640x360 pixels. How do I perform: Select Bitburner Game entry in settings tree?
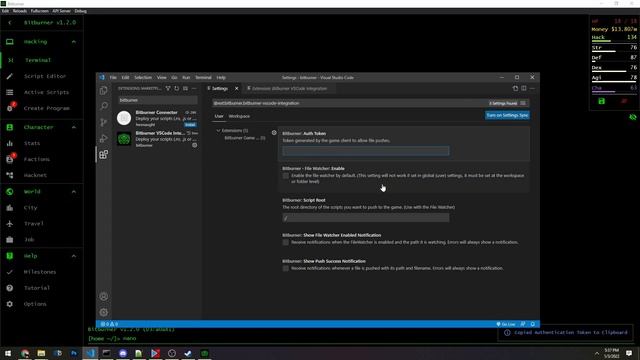tap(244, 138)
